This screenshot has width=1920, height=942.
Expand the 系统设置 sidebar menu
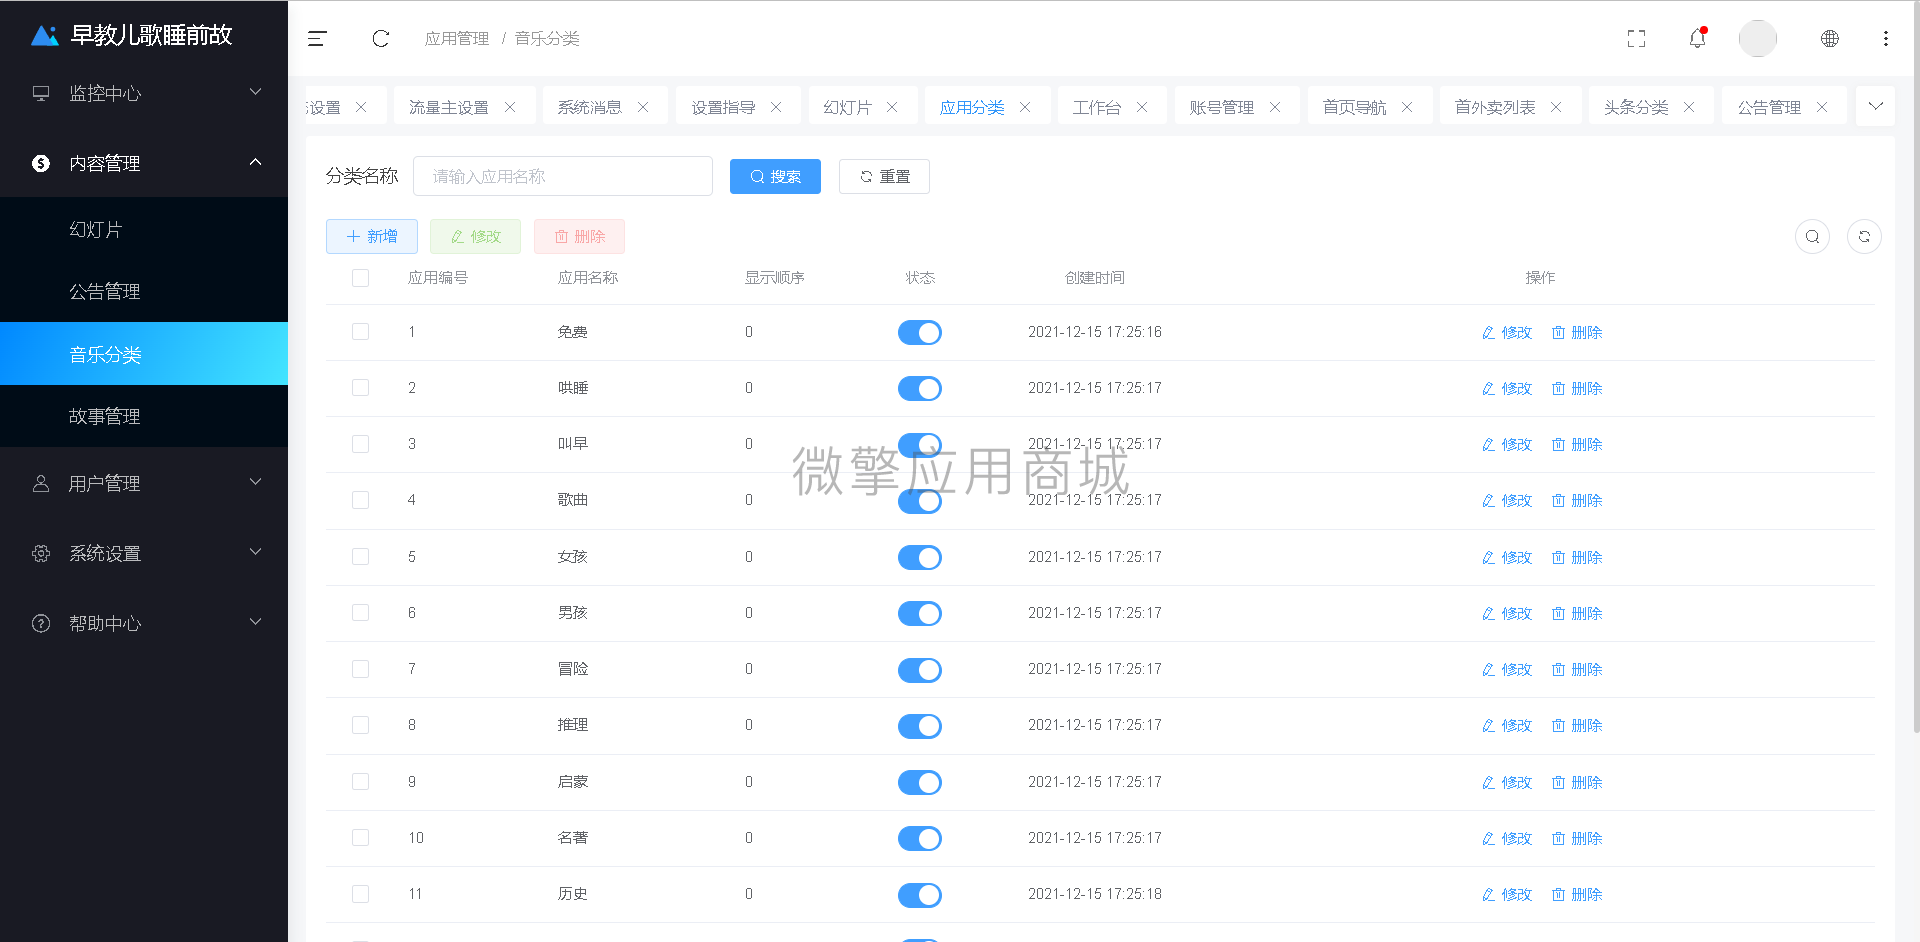point(144,553)
